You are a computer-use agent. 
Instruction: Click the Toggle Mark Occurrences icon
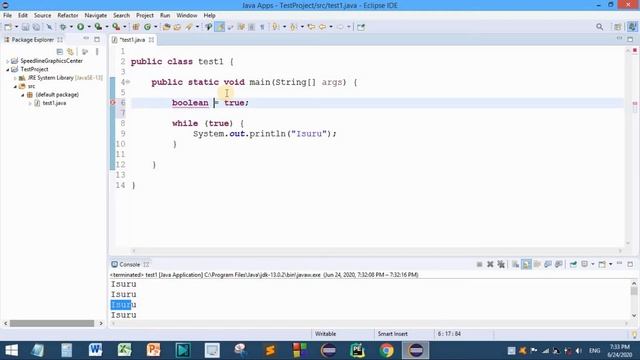pos(220,27)
